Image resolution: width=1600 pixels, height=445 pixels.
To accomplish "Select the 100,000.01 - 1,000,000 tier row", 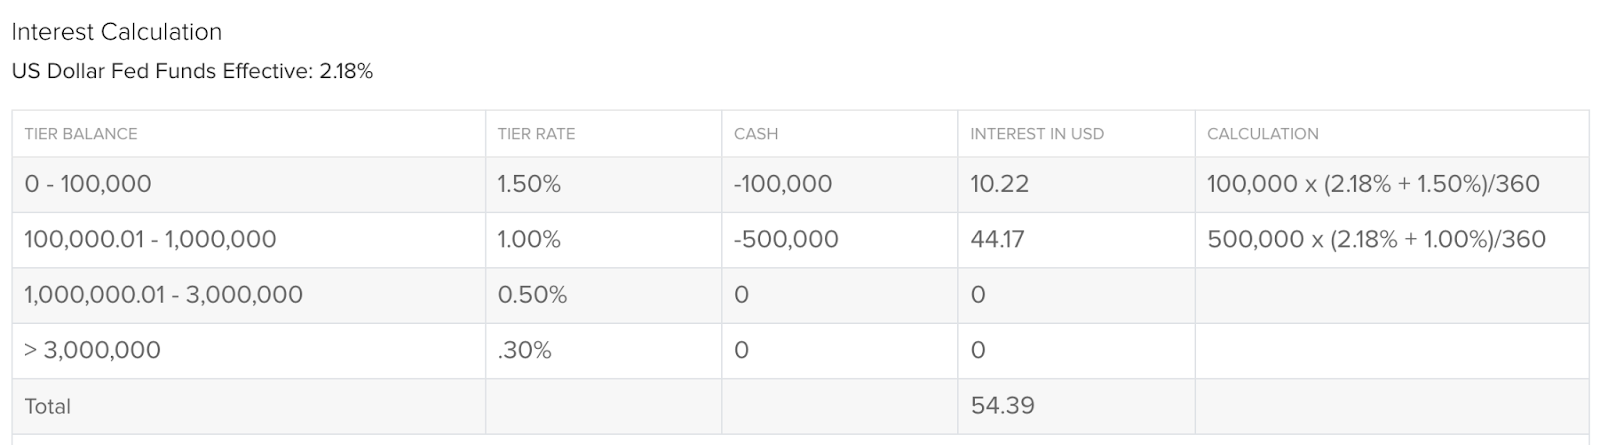I will pos(800,240).
